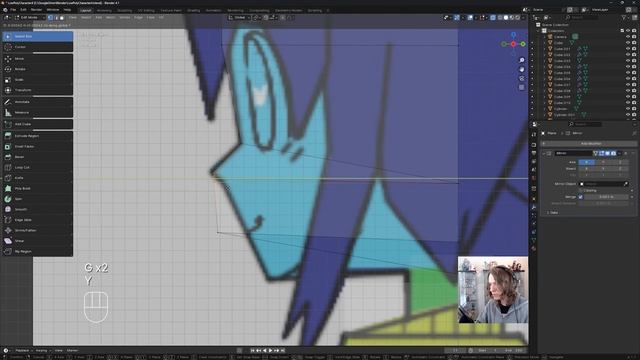
Task: Toggle the Clipping checkbox in Mirror modifier
Action: (580, 190)
